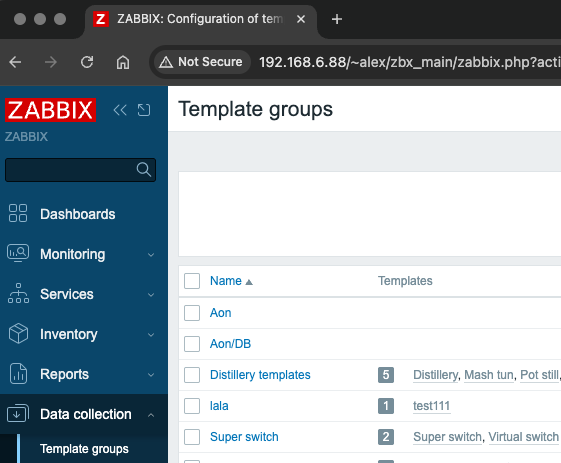Image resolution: width=561 pixels, height=463 pixels.
Task: Click the sidebar search magnifier icon
Action: click(144, 170)
